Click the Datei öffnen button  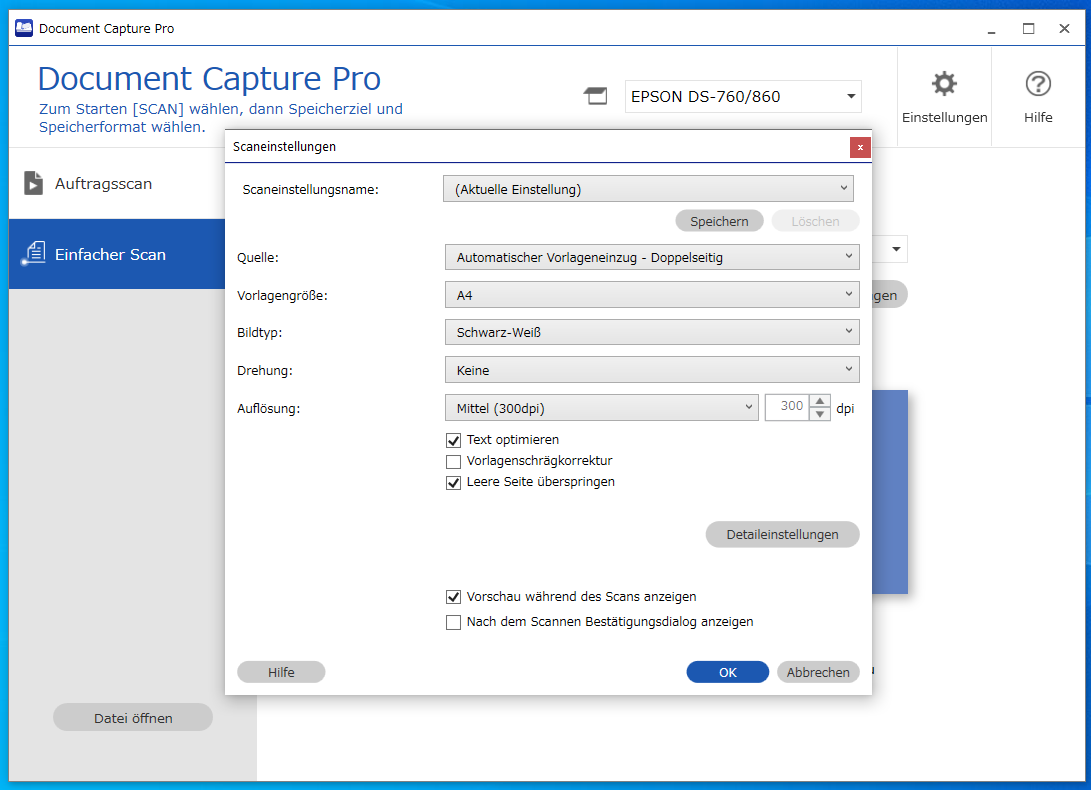[x=133, y=718]
